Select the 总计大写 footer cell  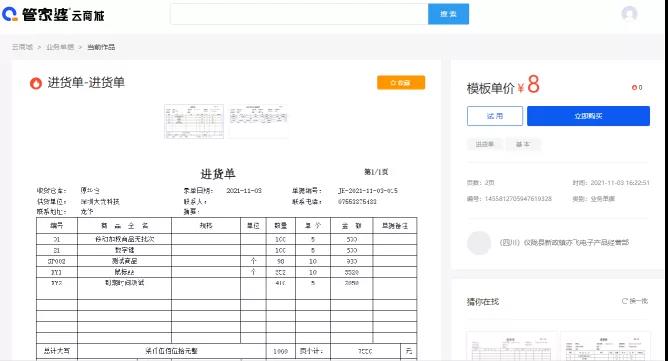[57, 351]
